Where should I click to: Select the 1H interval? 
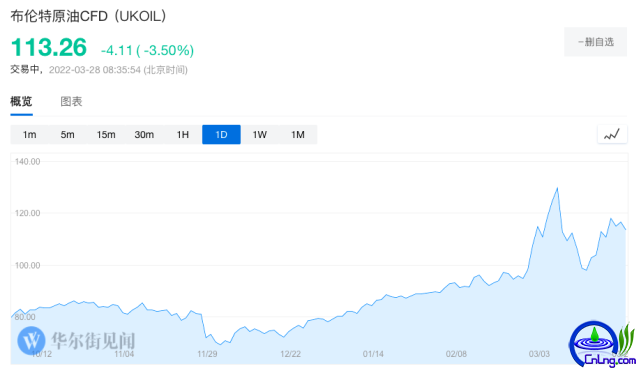[x=183, y=135]
